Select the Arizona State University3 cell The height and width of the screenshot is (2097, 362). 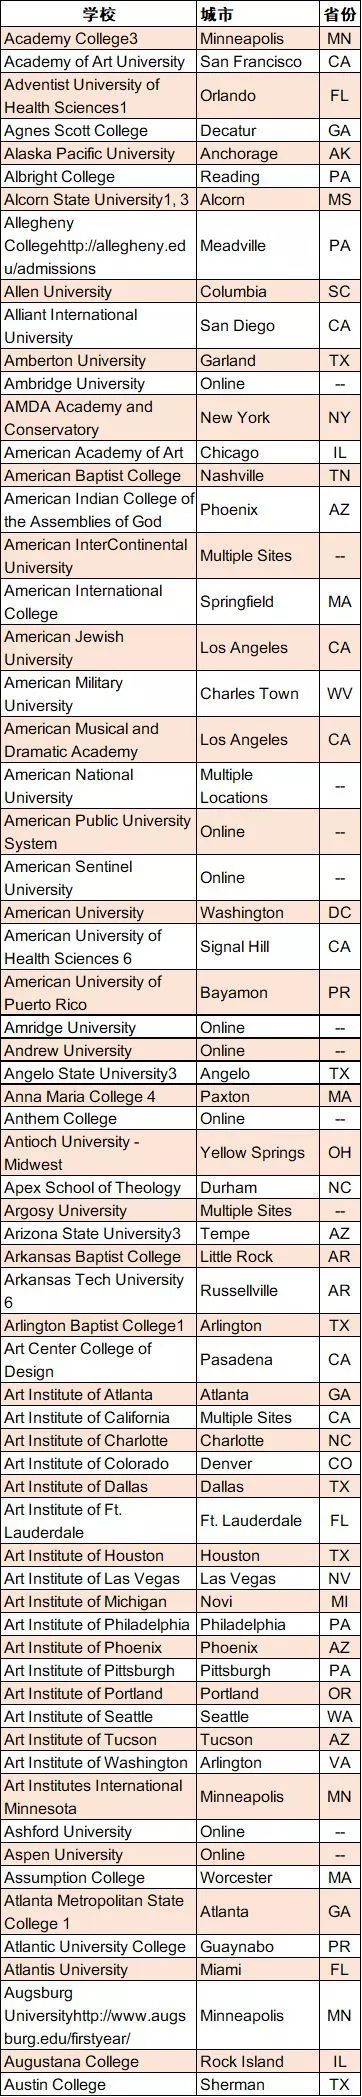(98, 1235)
